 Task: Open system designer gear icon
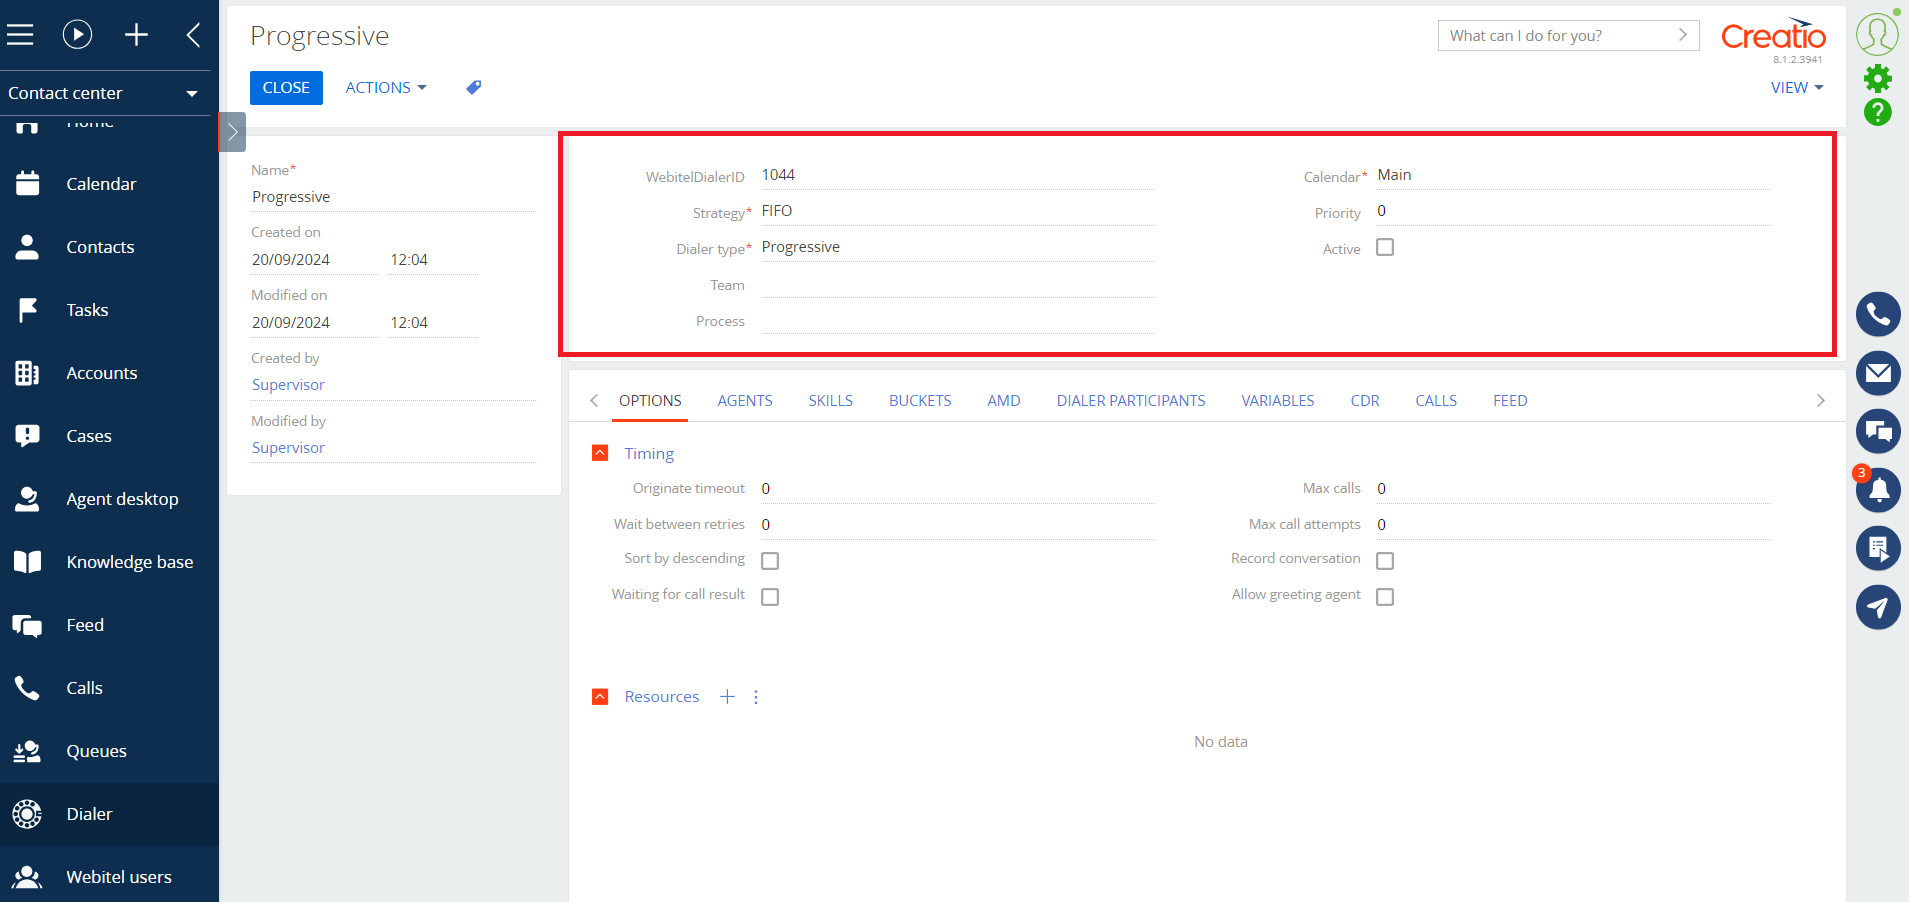pos(1878,78)
